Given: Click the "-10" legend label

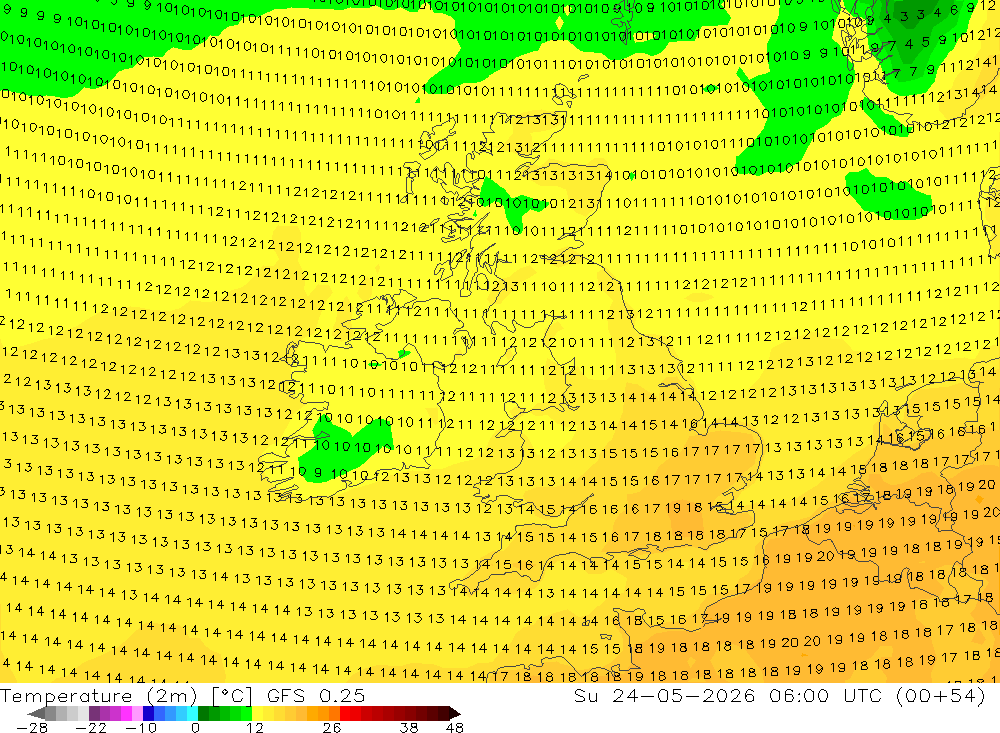Looking at the screenshot, I should [141, 728].
